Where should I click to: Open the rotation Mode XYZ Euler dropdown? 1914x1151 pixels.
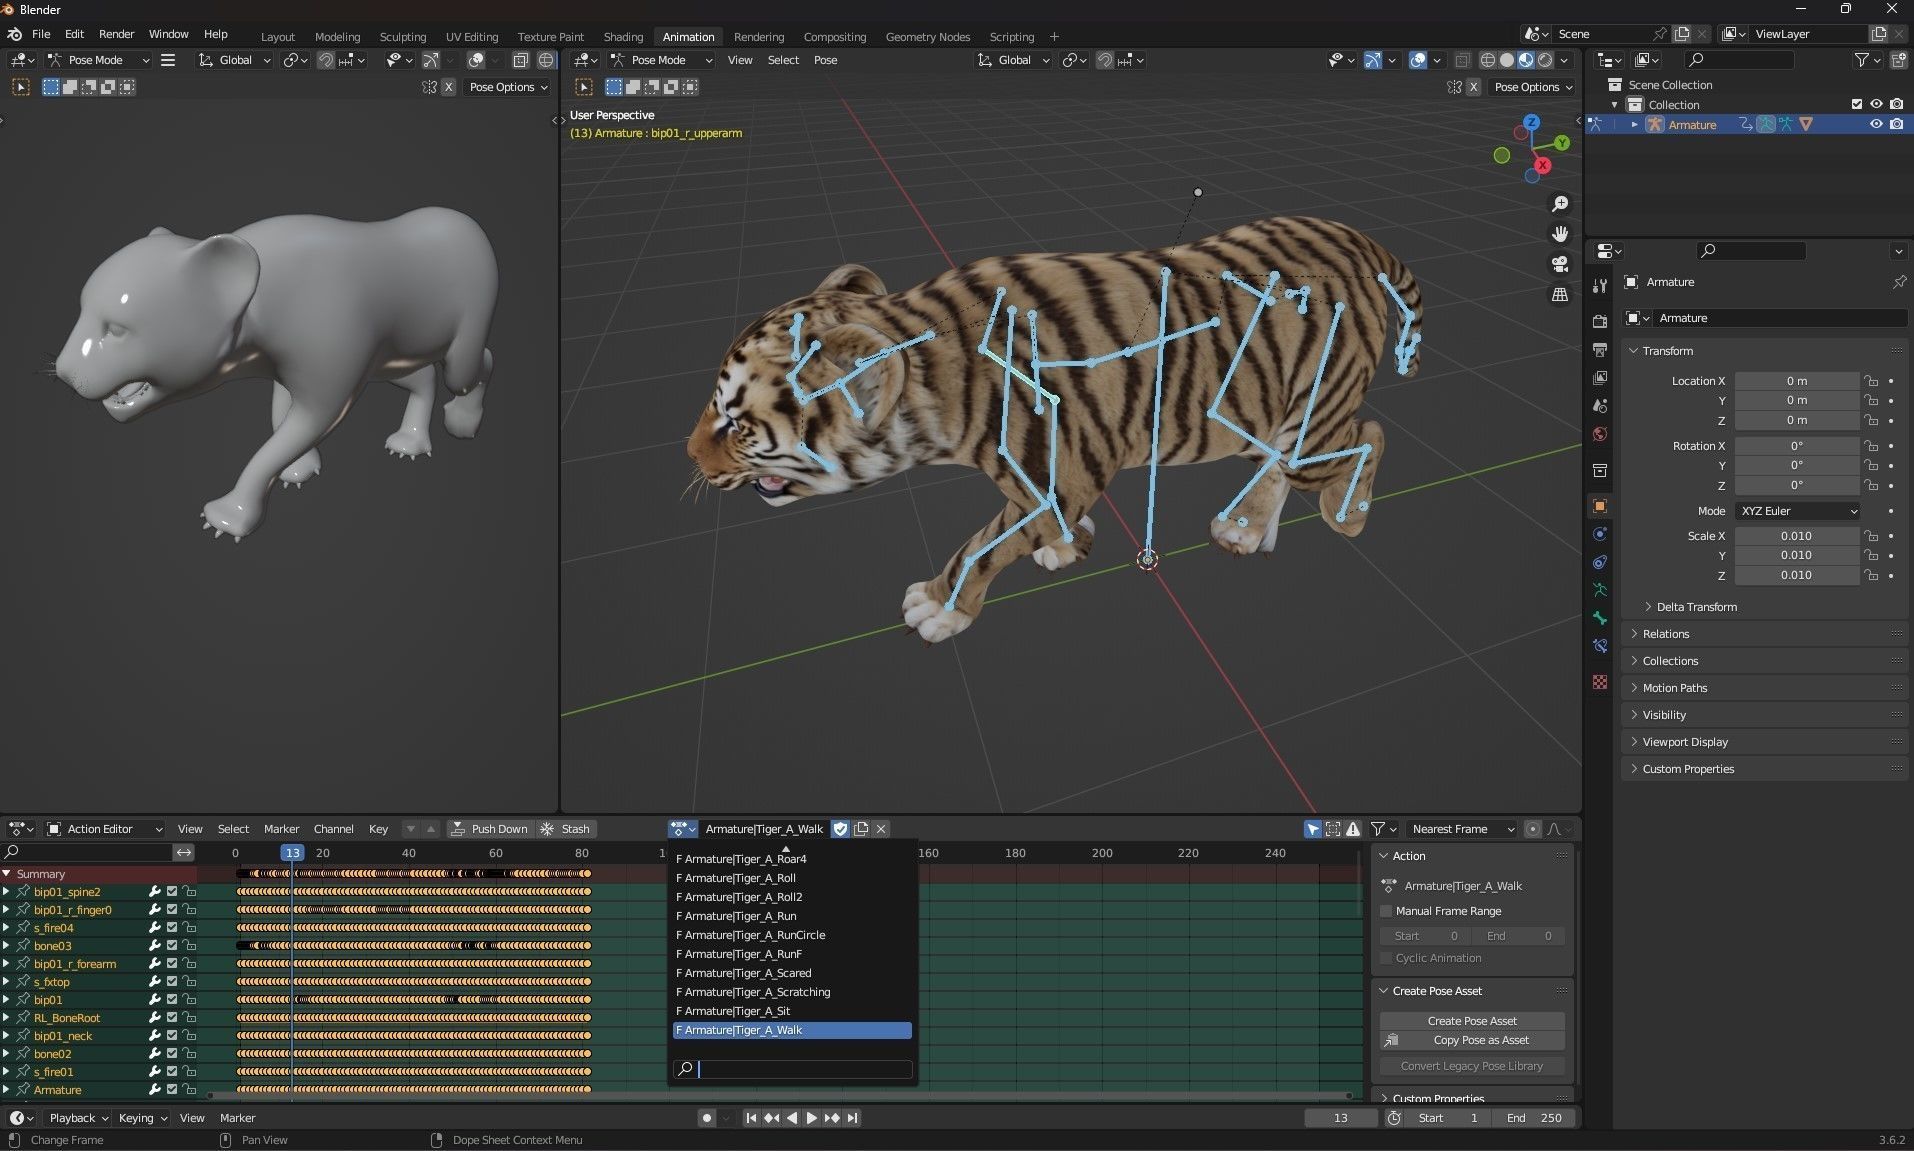pyautogui.click(x=1798, y=511)
